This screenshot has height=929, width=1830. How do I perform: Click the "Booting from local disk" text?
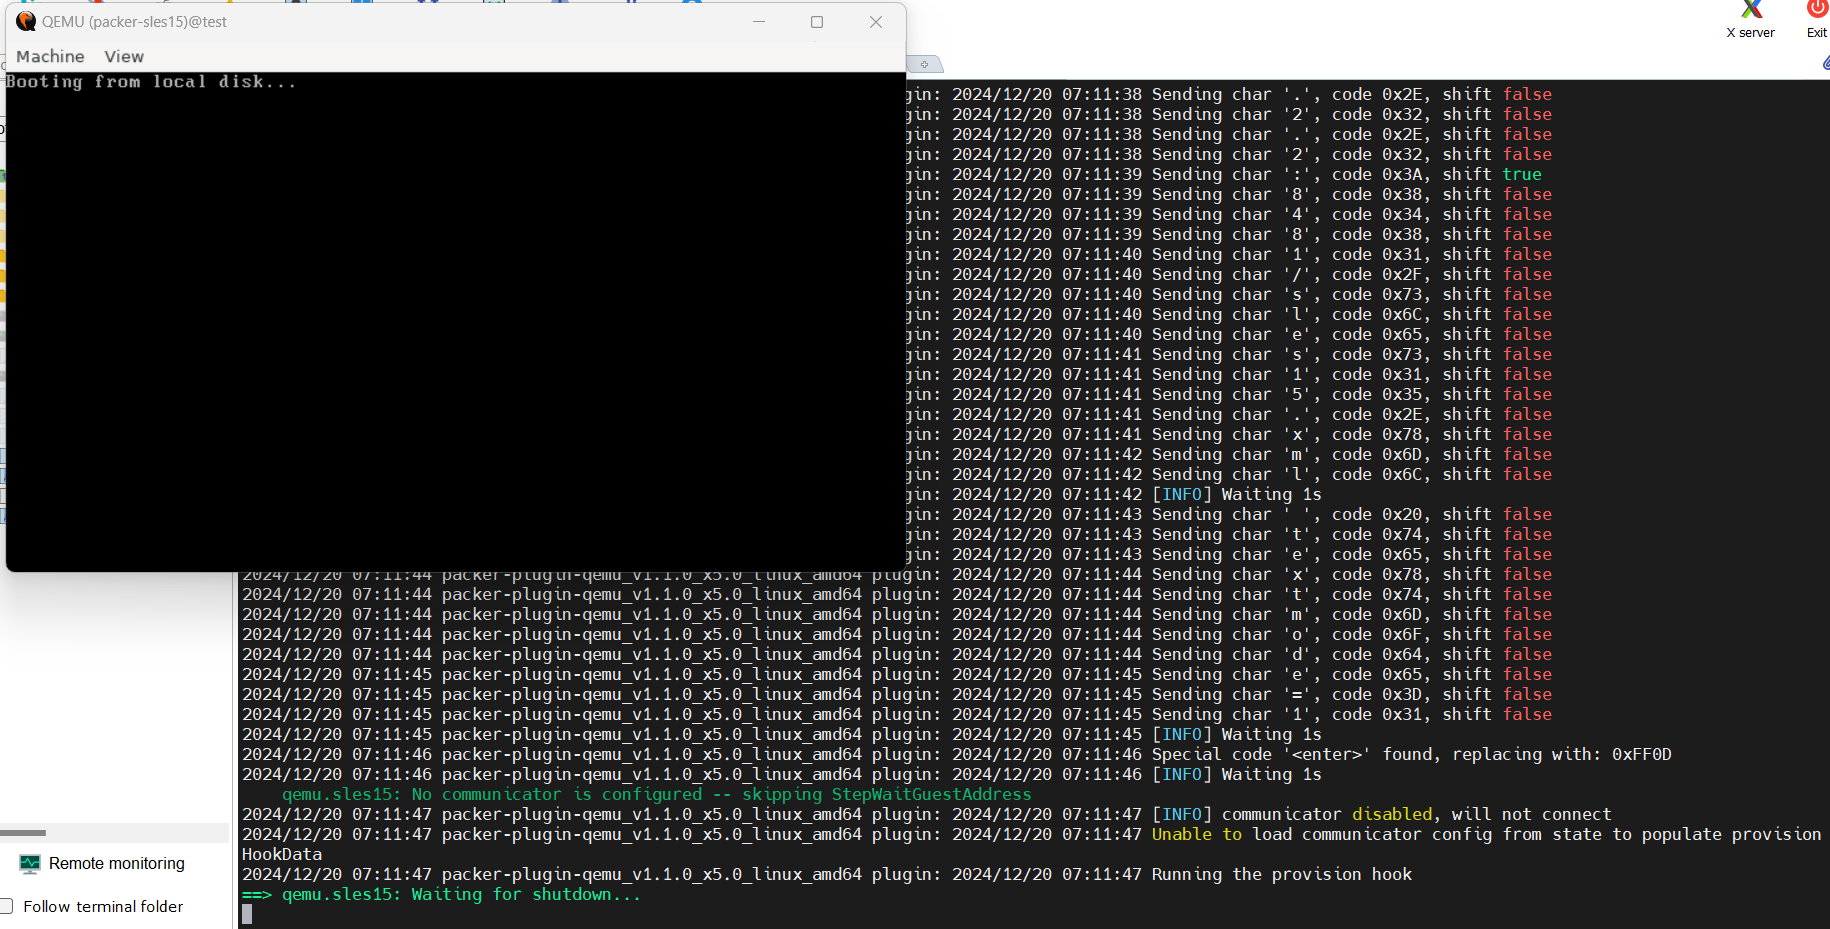[x=151, y=82]
